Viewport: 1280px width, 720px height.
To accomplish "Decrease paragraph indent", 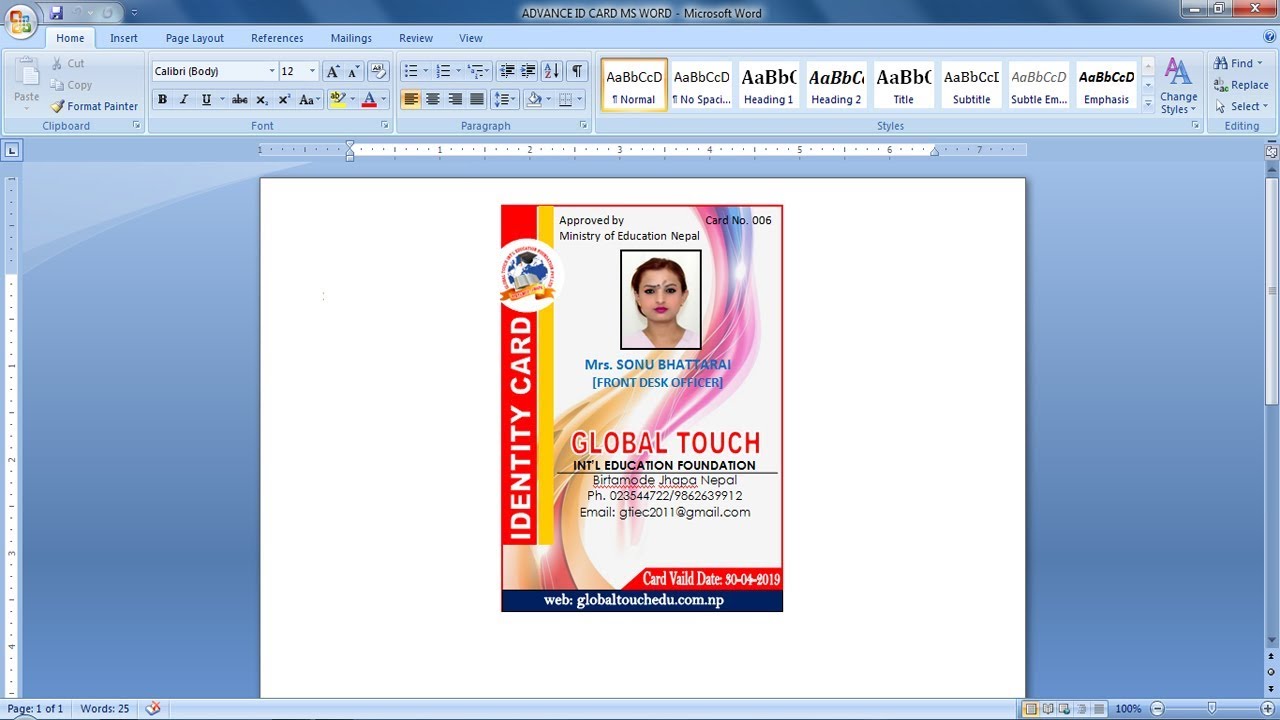I will tap(507, 71).
